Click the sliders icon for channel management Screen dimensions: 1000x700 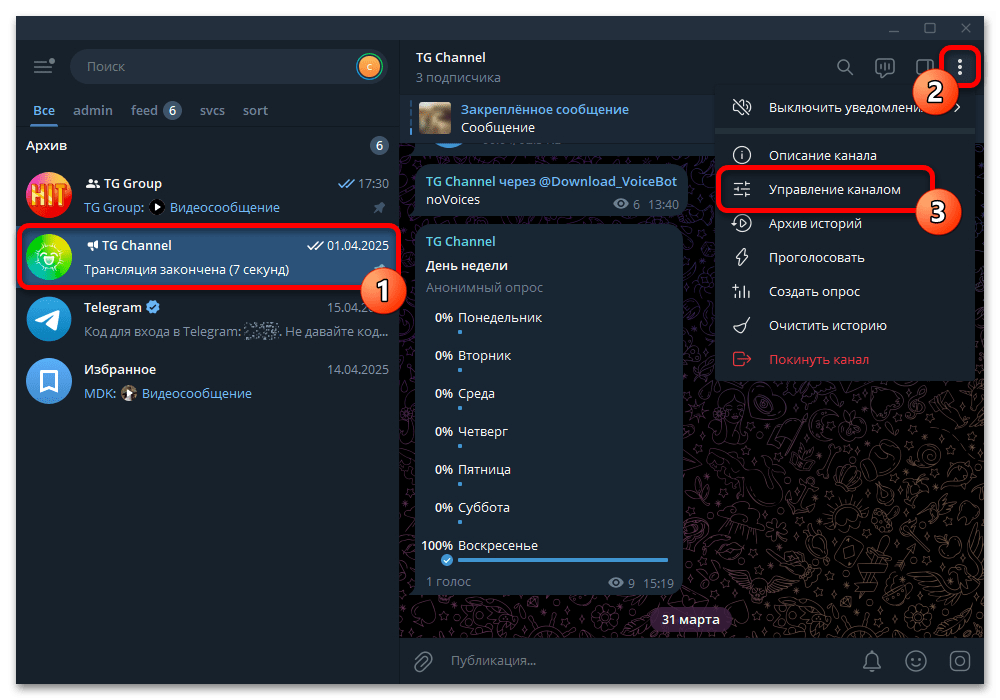742,189
